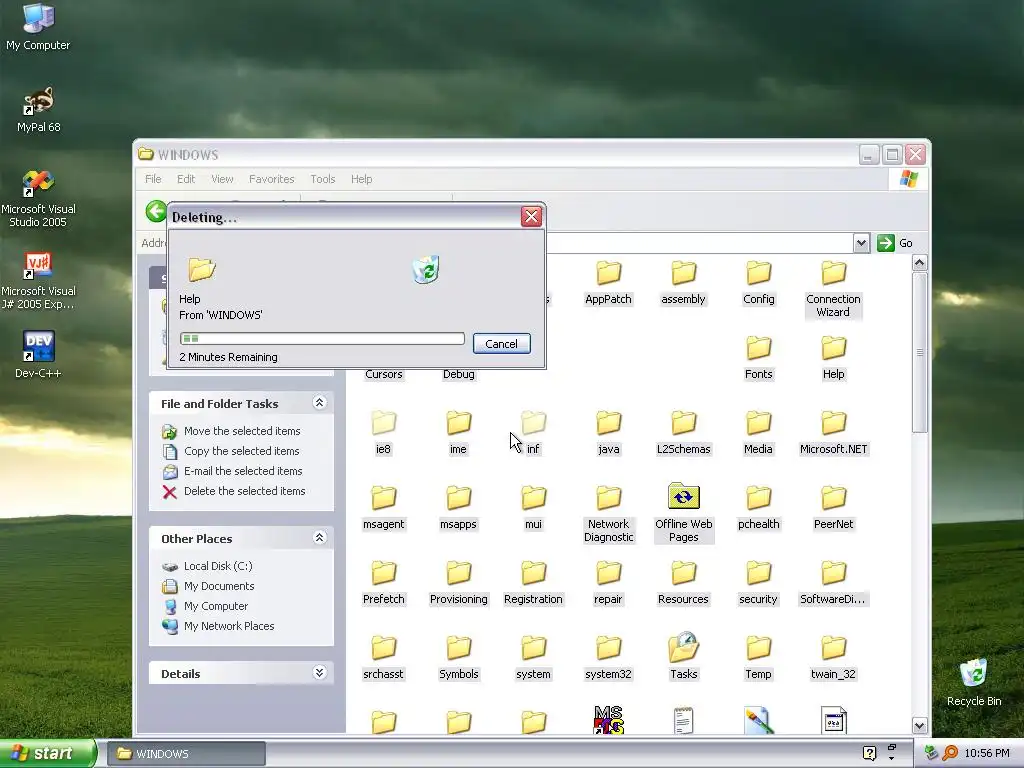The height and width of the screenshot is (768, 1024).
Task: Click the taskbar clock showing 10:56 PM
Action: click(987, 754)
